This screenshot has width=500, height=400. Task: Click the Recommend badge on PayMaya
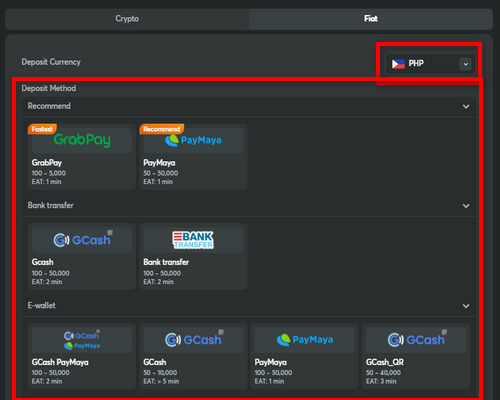[162, 129]
